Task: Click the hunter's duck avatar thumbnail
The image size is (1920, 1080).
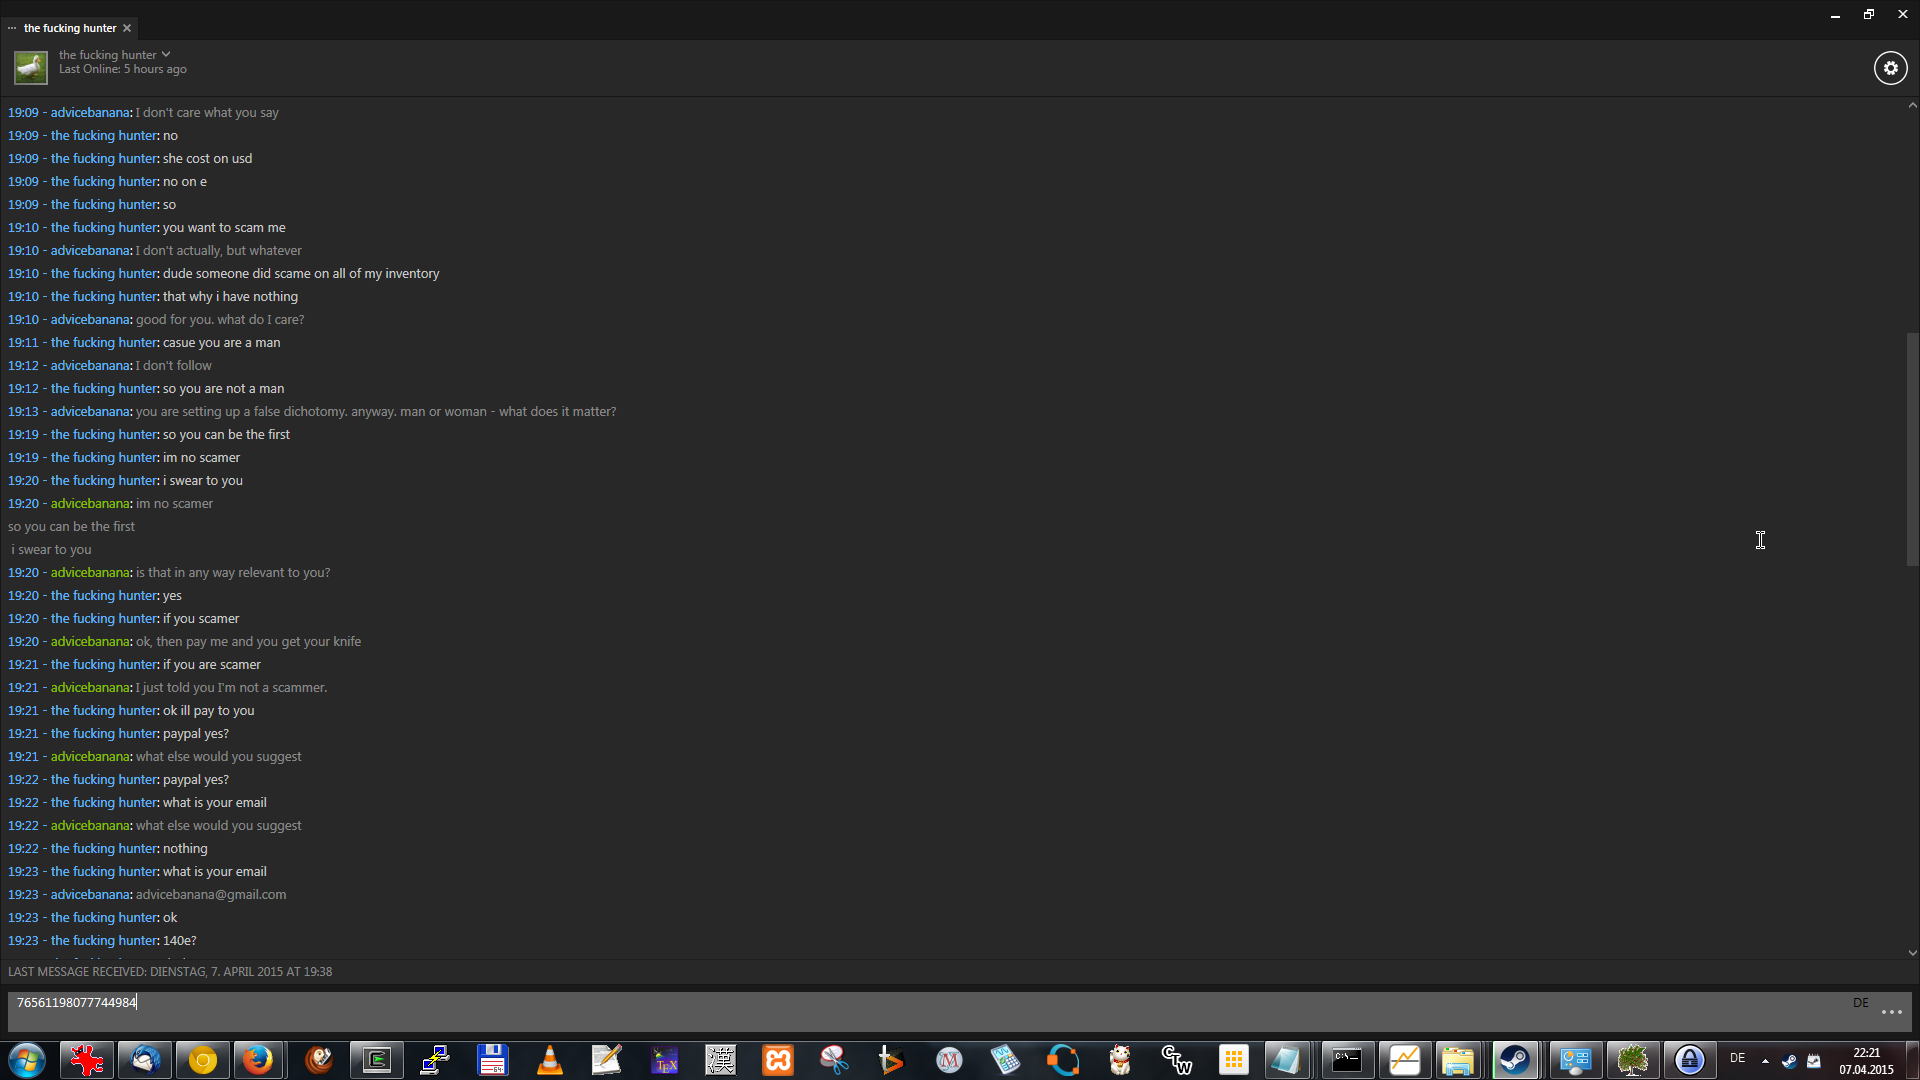Action: pyautogui.click(x=30, y=68)
